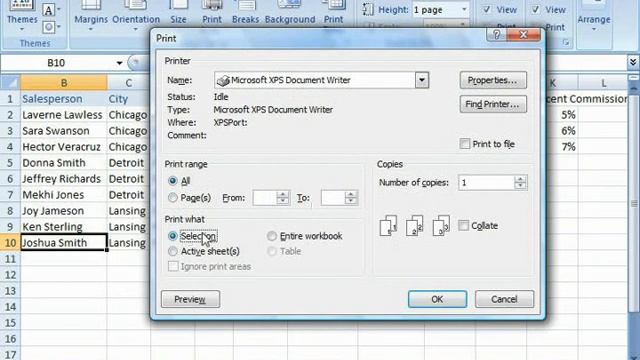Confirm printing with the OK button
The image size is (640, 360).
(x=437, y=299)
